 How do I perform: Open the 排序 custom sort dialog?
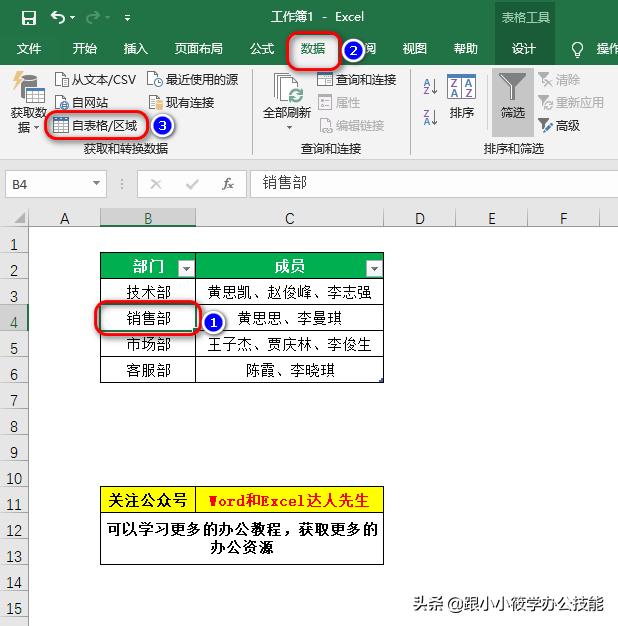(462, 97)
